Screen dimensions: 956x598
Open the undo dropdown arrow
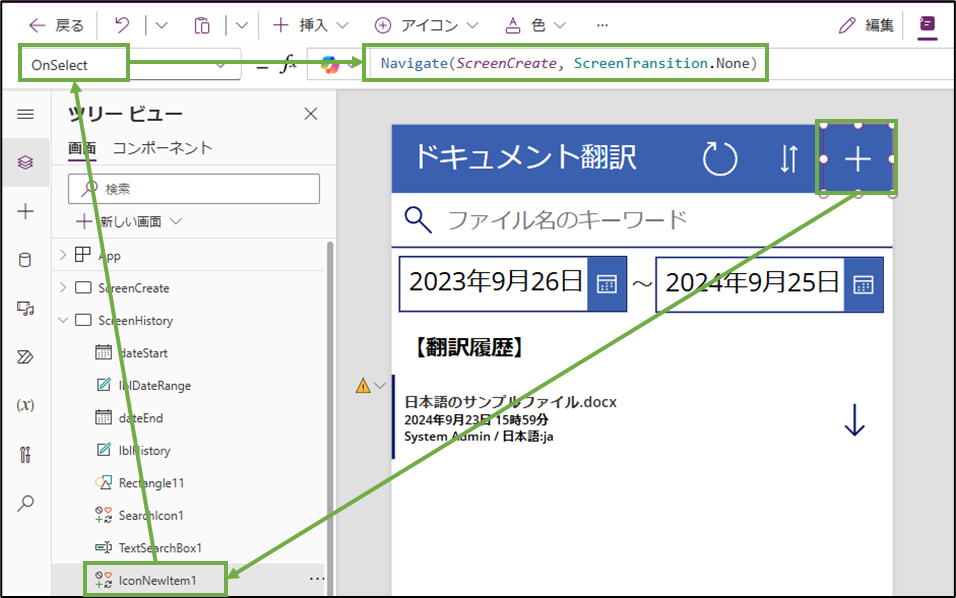[161, 26]
